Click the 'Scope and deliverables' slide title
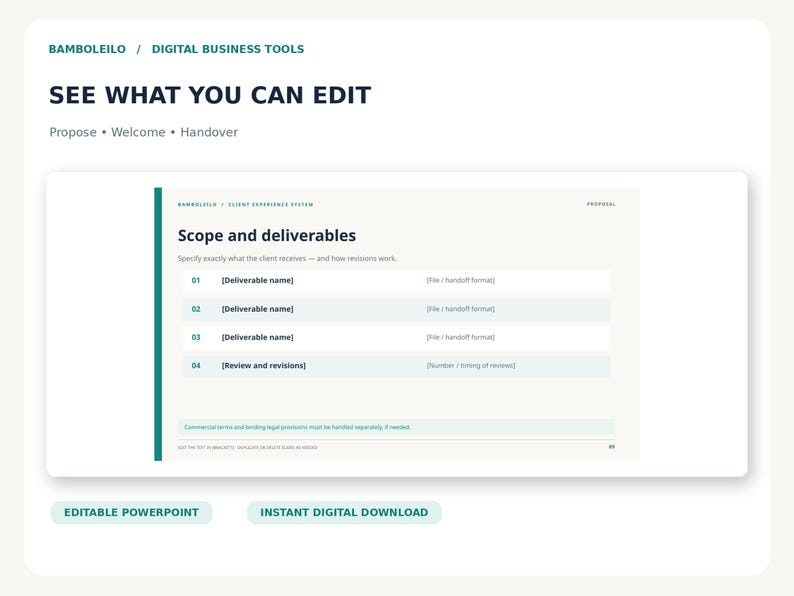Viewport: 794px width, 596px height. tap(267, 235)
